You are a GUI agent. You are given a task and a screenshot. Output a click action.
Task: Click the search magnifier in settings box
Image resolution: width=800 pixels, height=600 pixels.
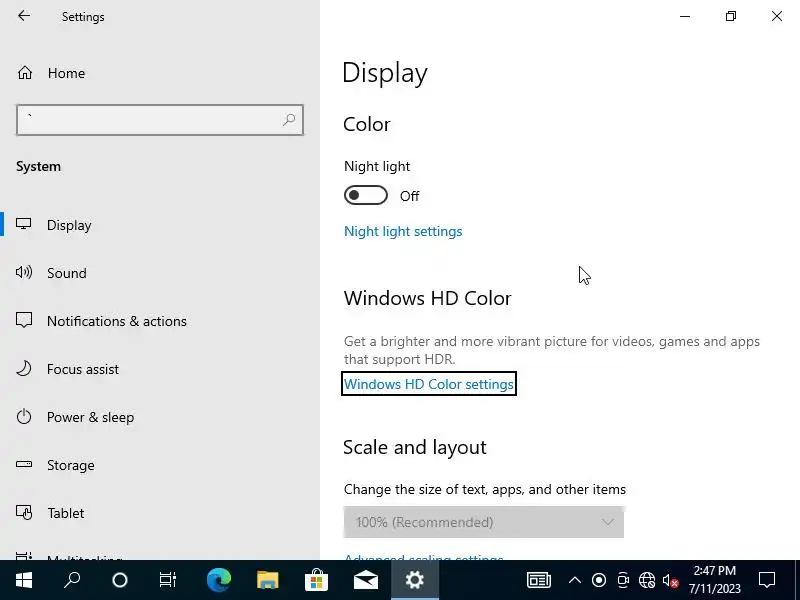(289, 120)
